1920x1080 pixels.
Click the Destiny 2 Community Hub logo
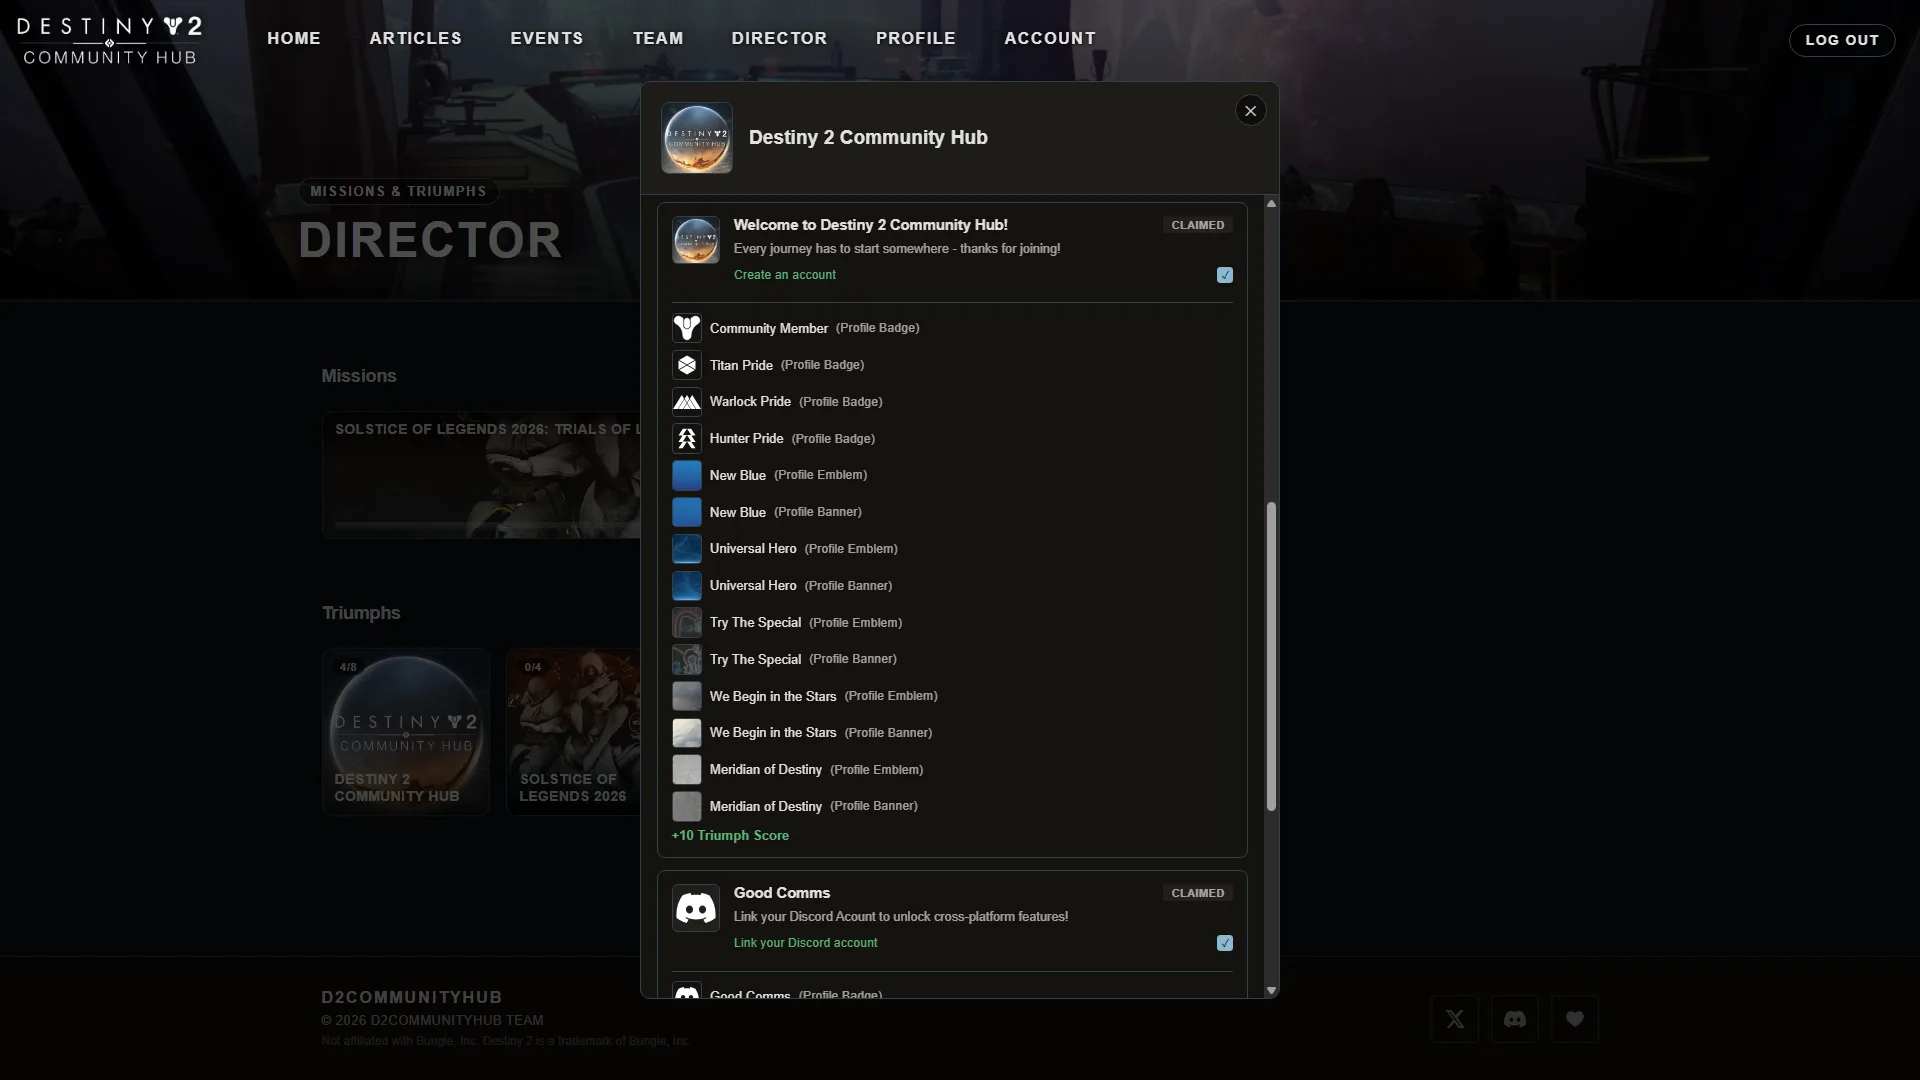110,41
